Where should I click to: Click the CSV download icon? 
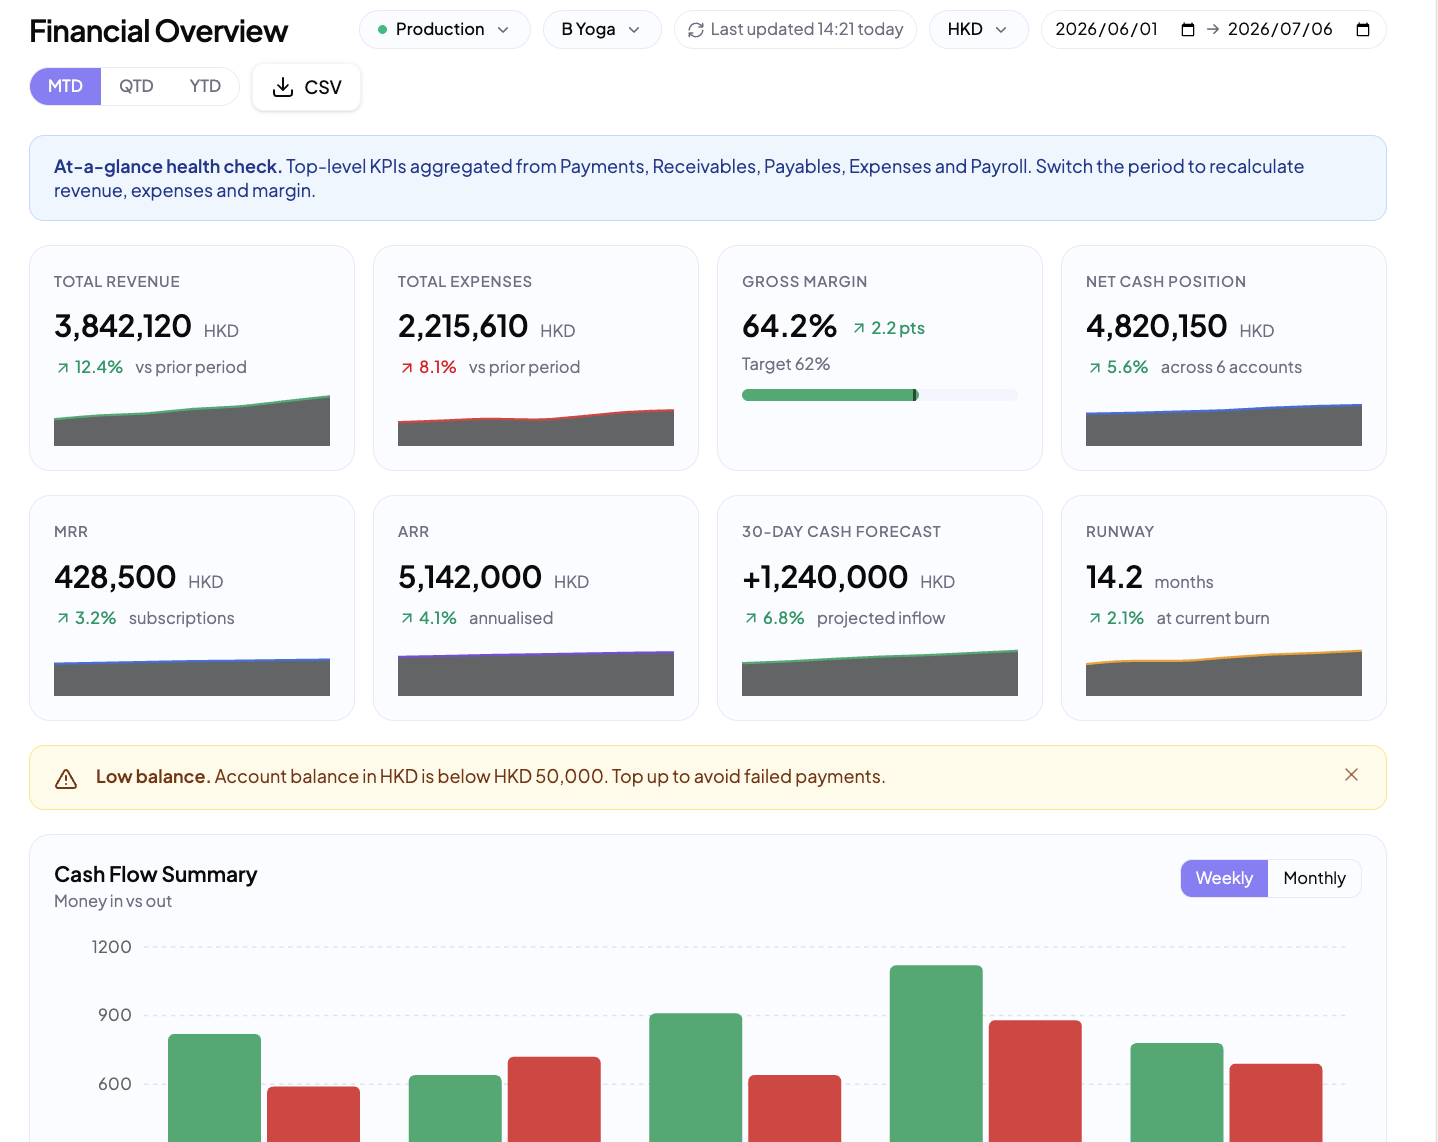tap(283, 87)
